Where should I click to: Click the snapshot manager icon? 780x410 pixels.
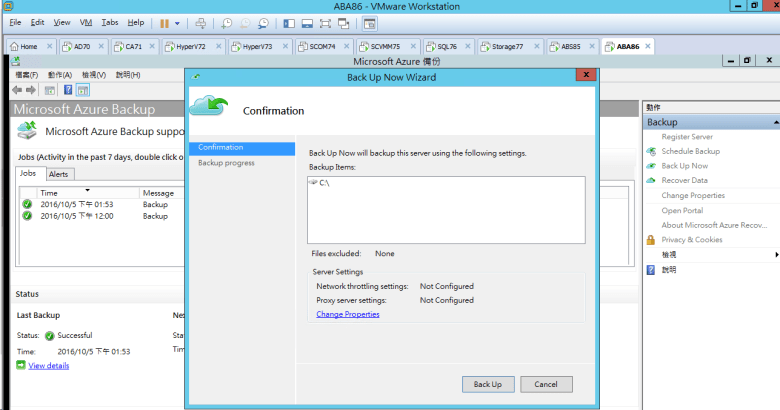263,22
